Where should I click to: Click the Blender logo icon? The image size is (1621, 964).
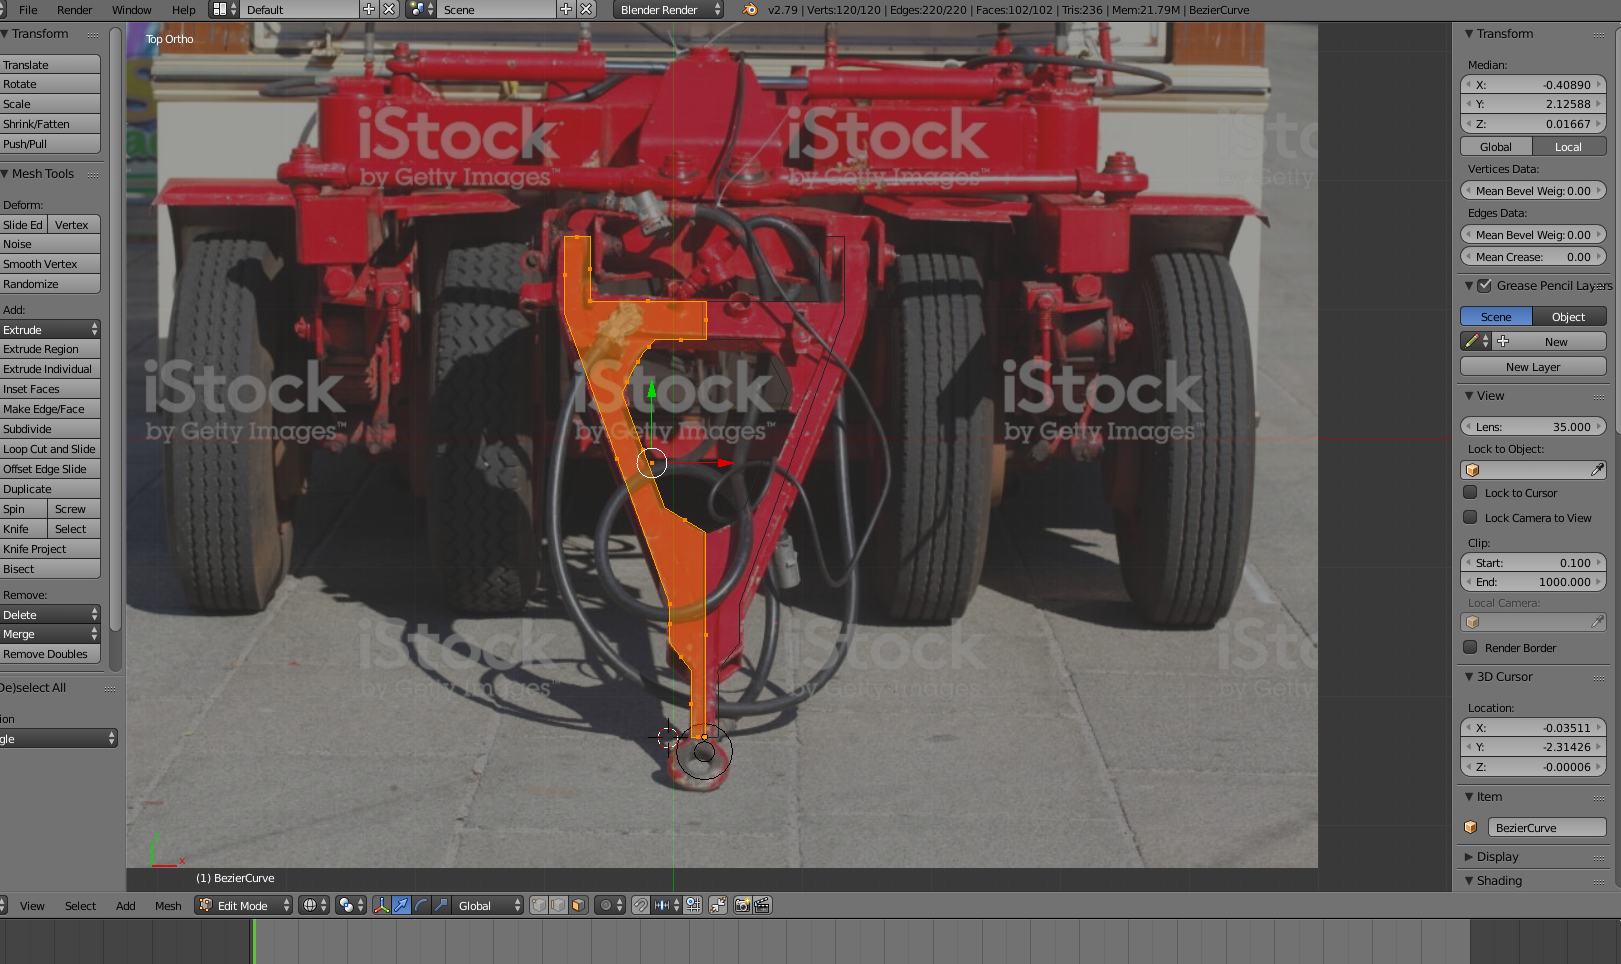point(751,9)
